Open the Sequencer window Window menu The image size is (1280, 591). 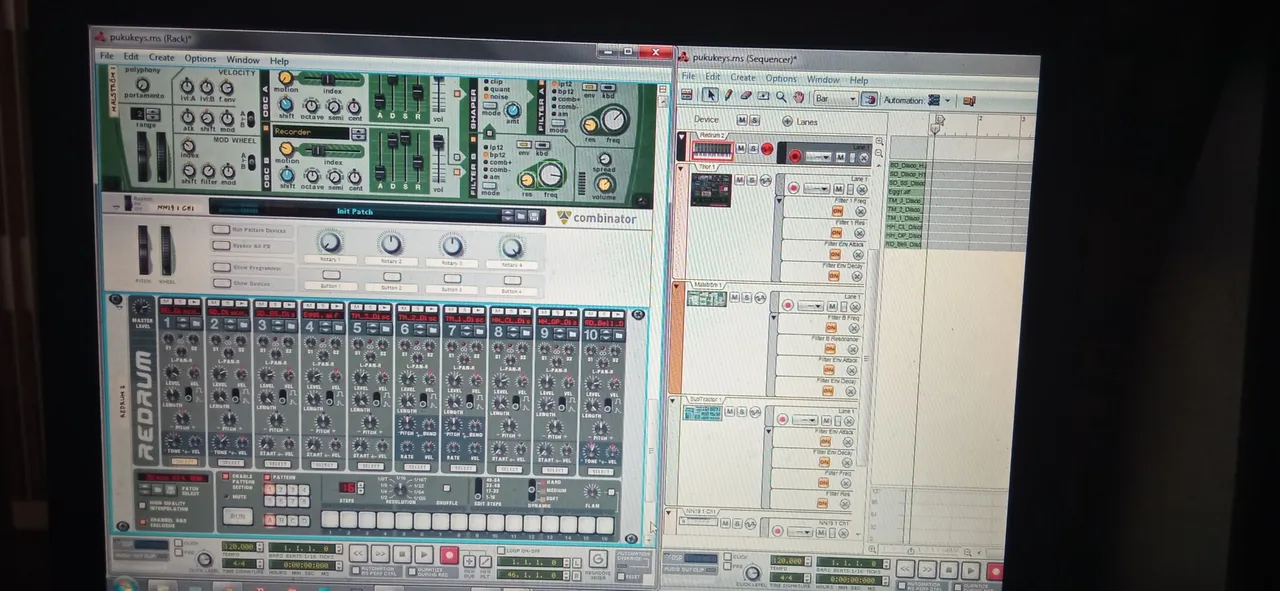click(823, 80)
